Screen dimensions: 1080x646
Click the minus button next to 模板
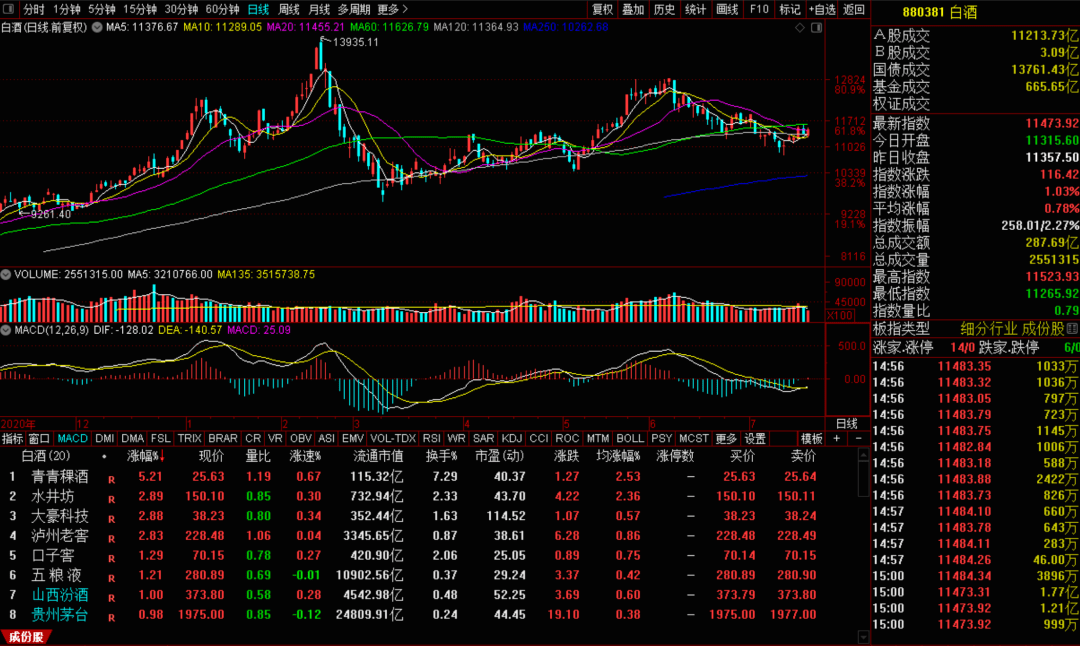[x=857, y=438]
